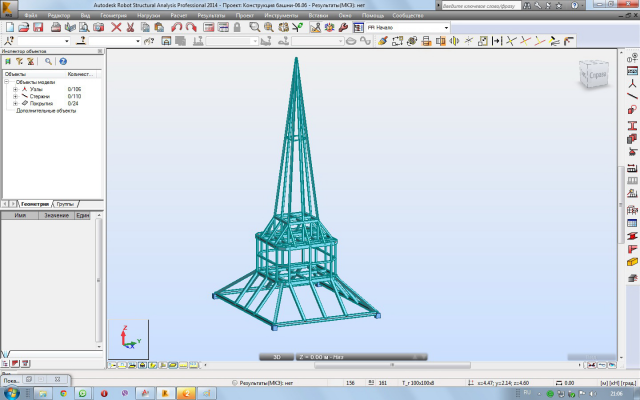Open the Помощь menu

[373, 16]
